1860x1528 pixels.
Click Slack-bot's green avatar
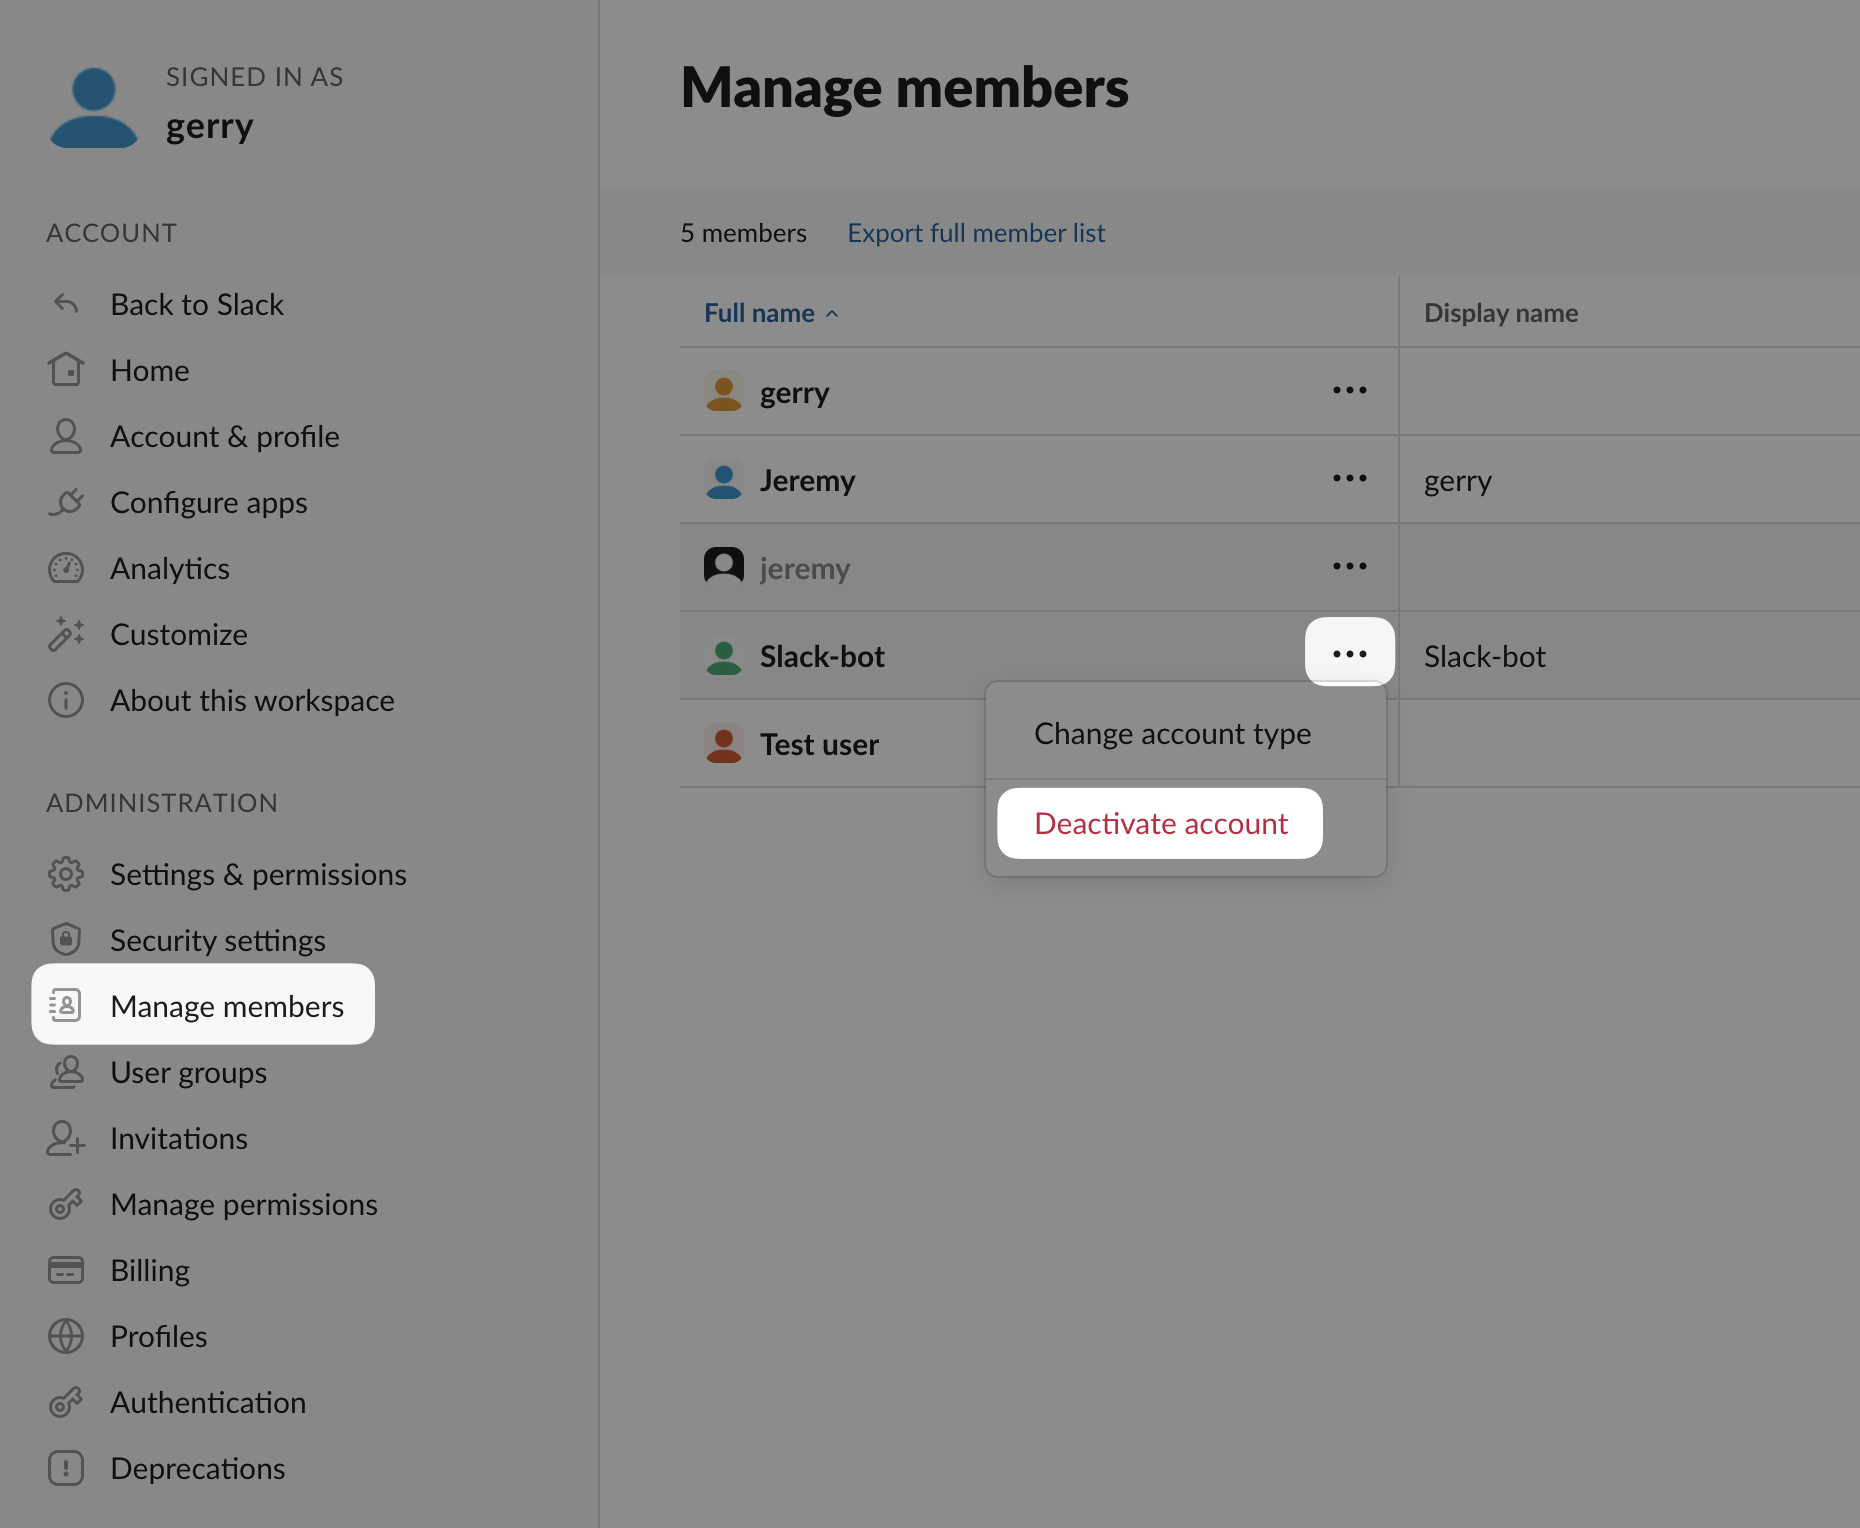click(x=724, y=656)
